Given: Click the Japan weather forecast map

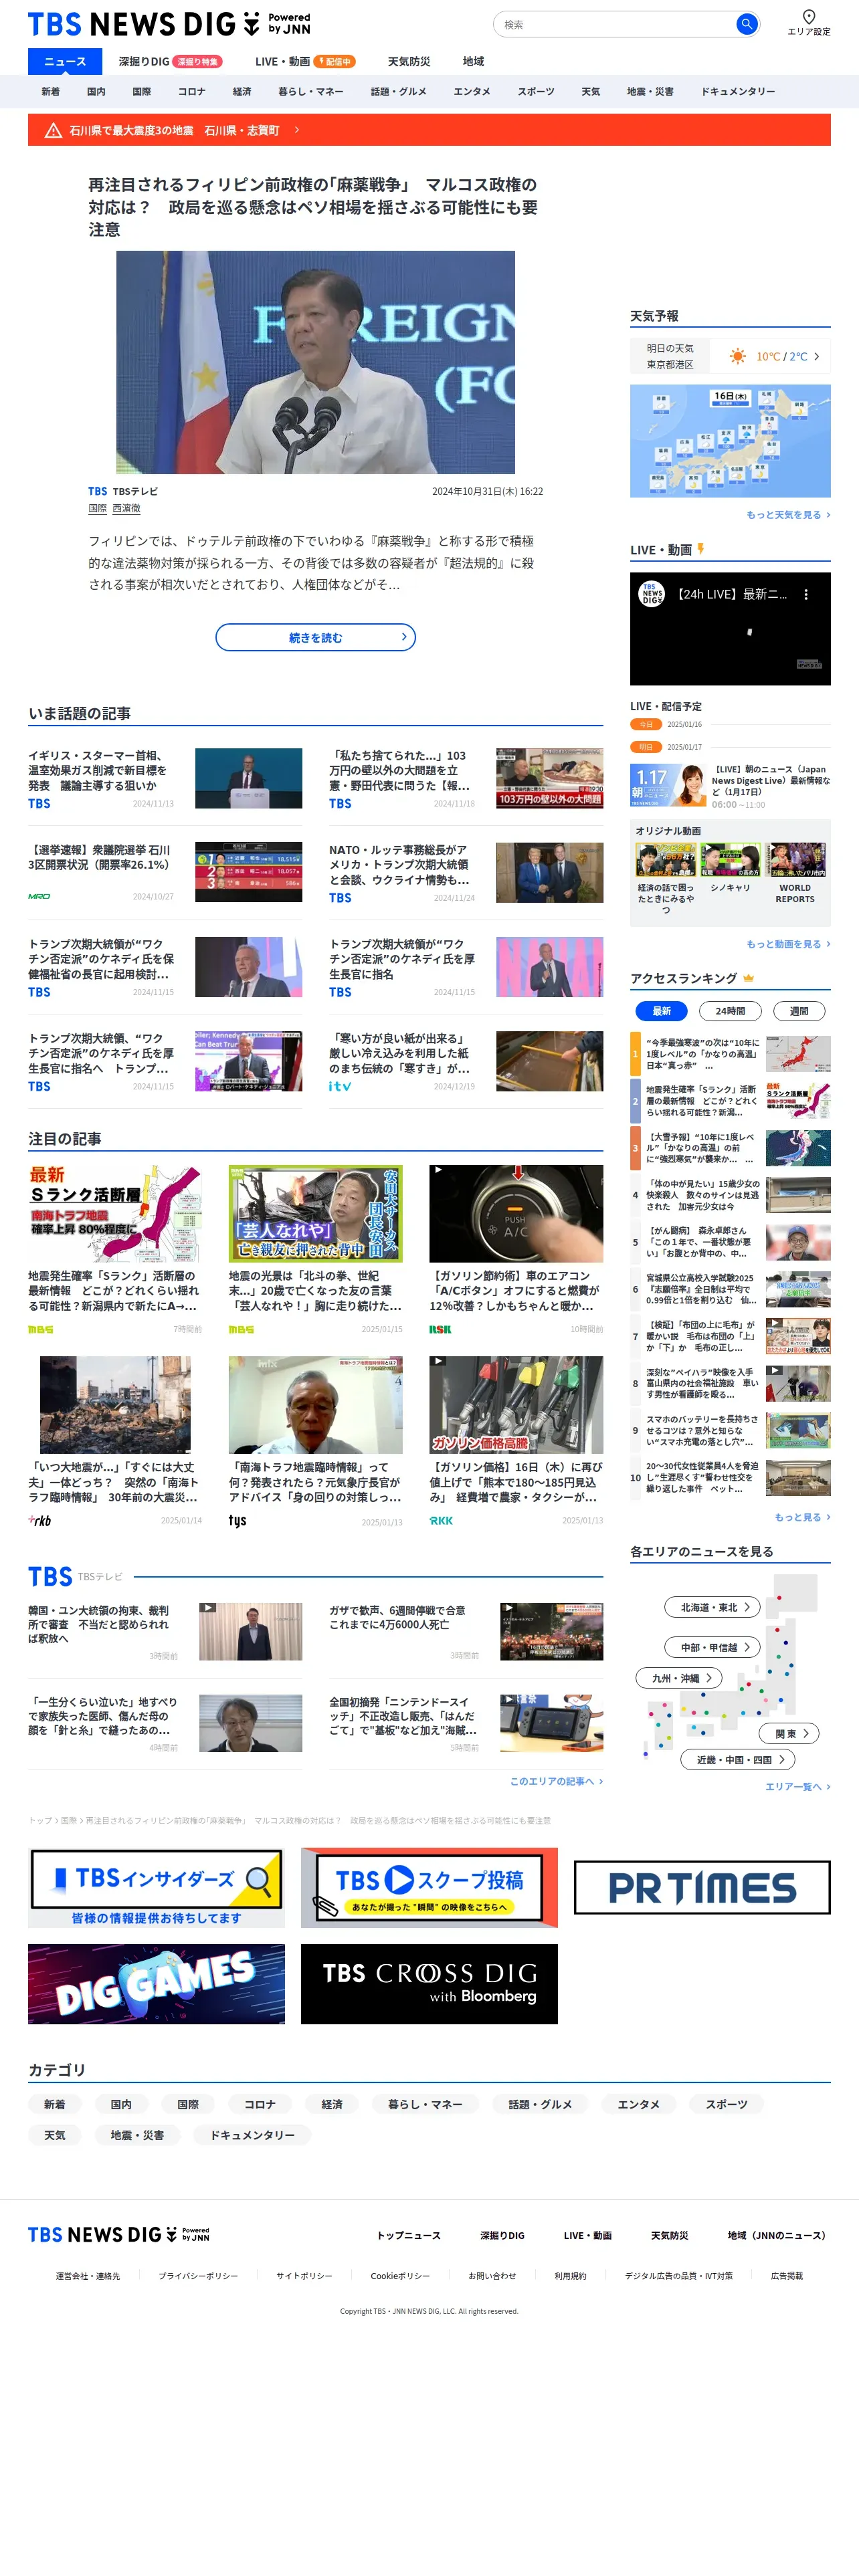Looking at the screenshot, I should pyautogui.click(x=730, y=441).
